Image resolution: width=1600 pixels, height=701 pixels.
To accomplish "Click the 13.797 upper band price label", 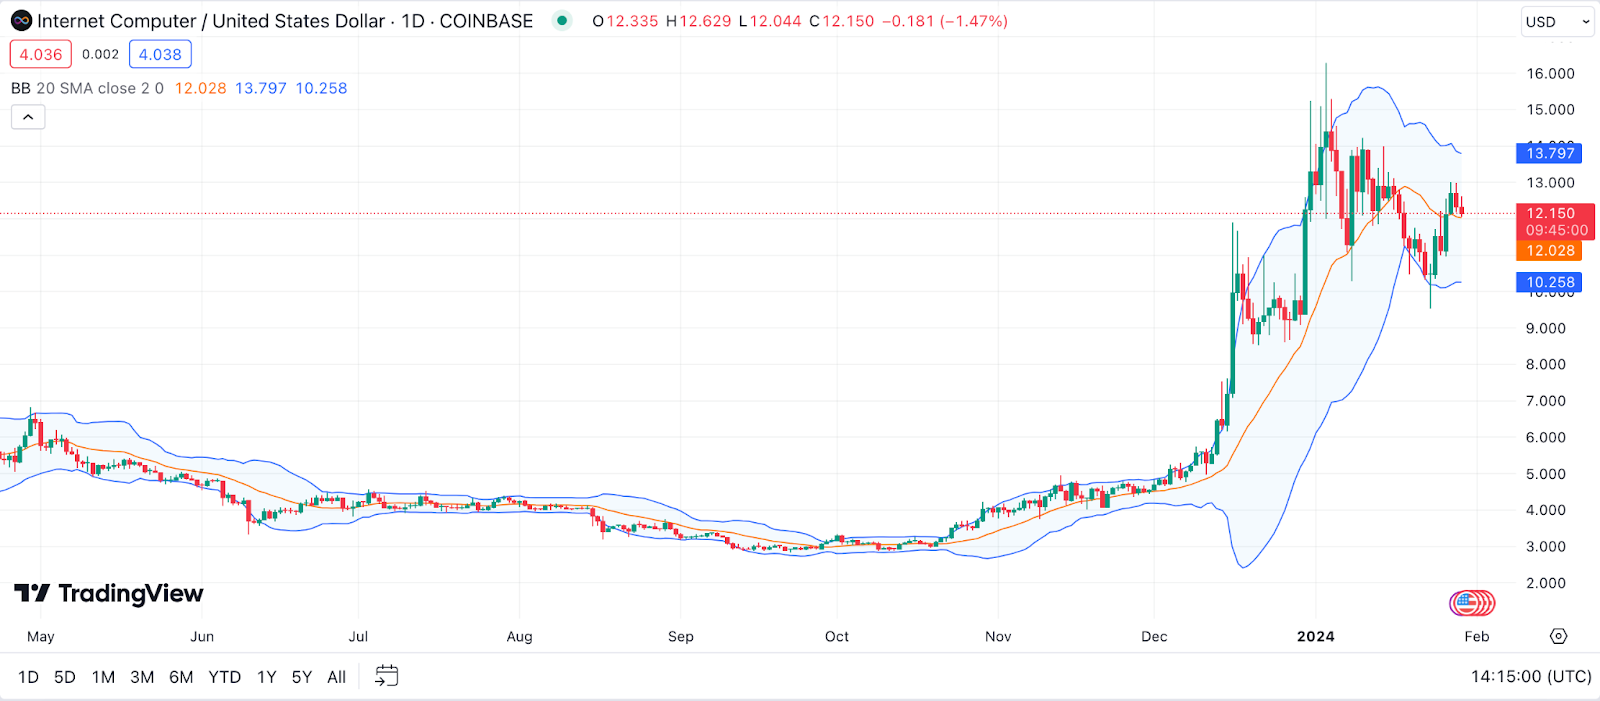I will 1550,153.
